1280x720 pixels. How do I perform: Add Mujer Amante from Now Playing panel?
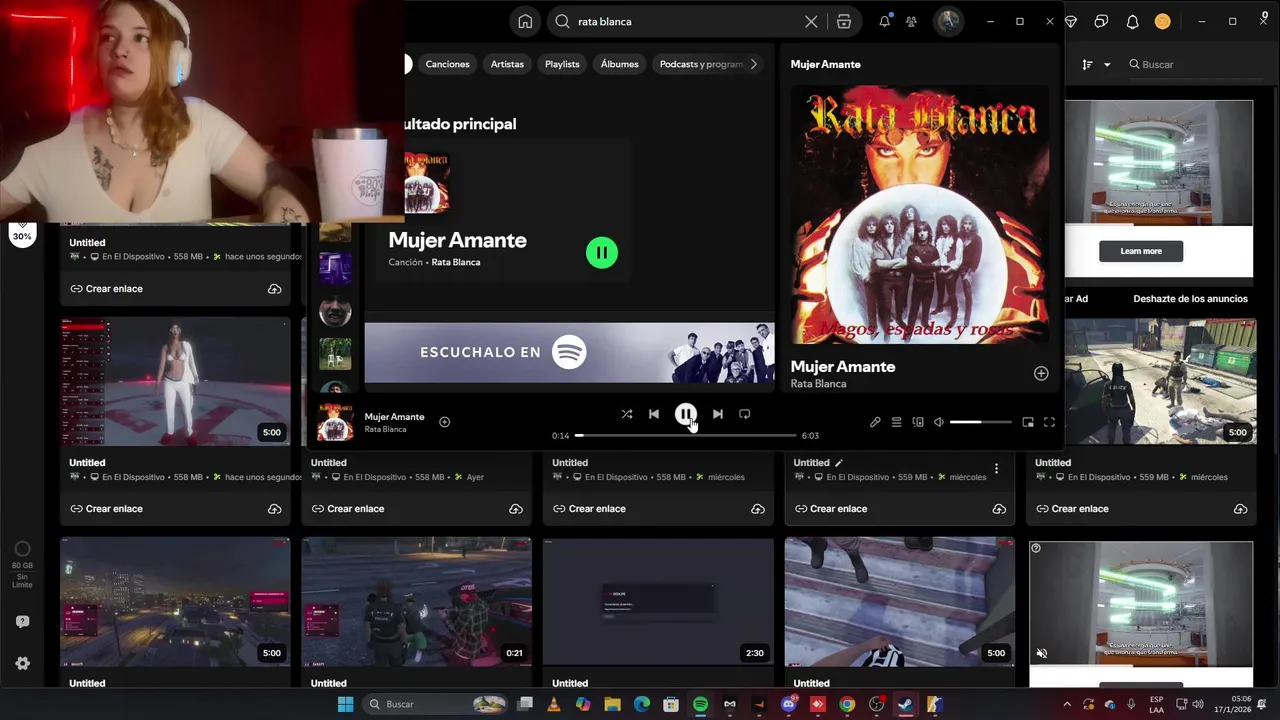[1041, 373]
